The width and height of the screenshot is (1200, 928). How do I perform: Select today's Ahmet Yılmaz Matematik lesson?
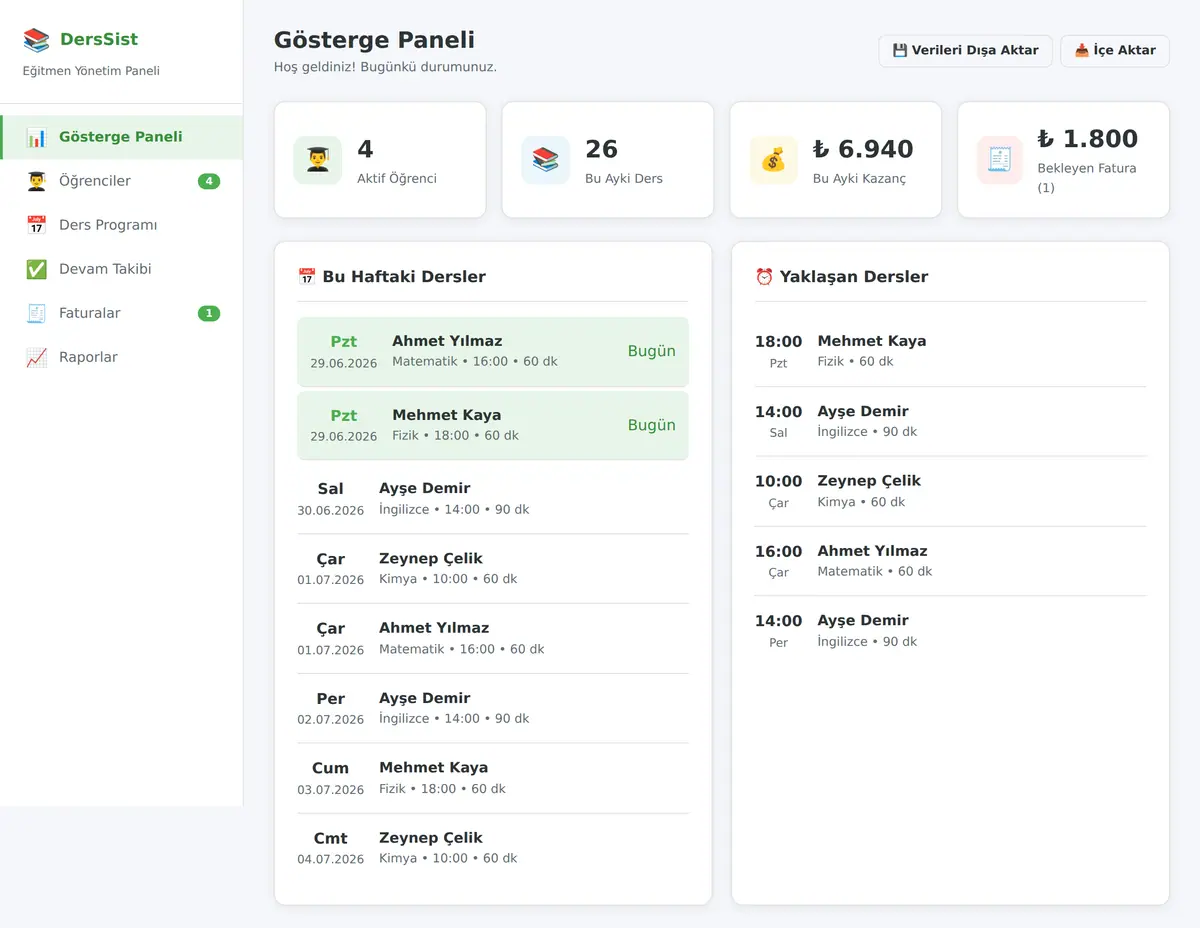pos(493,351)
